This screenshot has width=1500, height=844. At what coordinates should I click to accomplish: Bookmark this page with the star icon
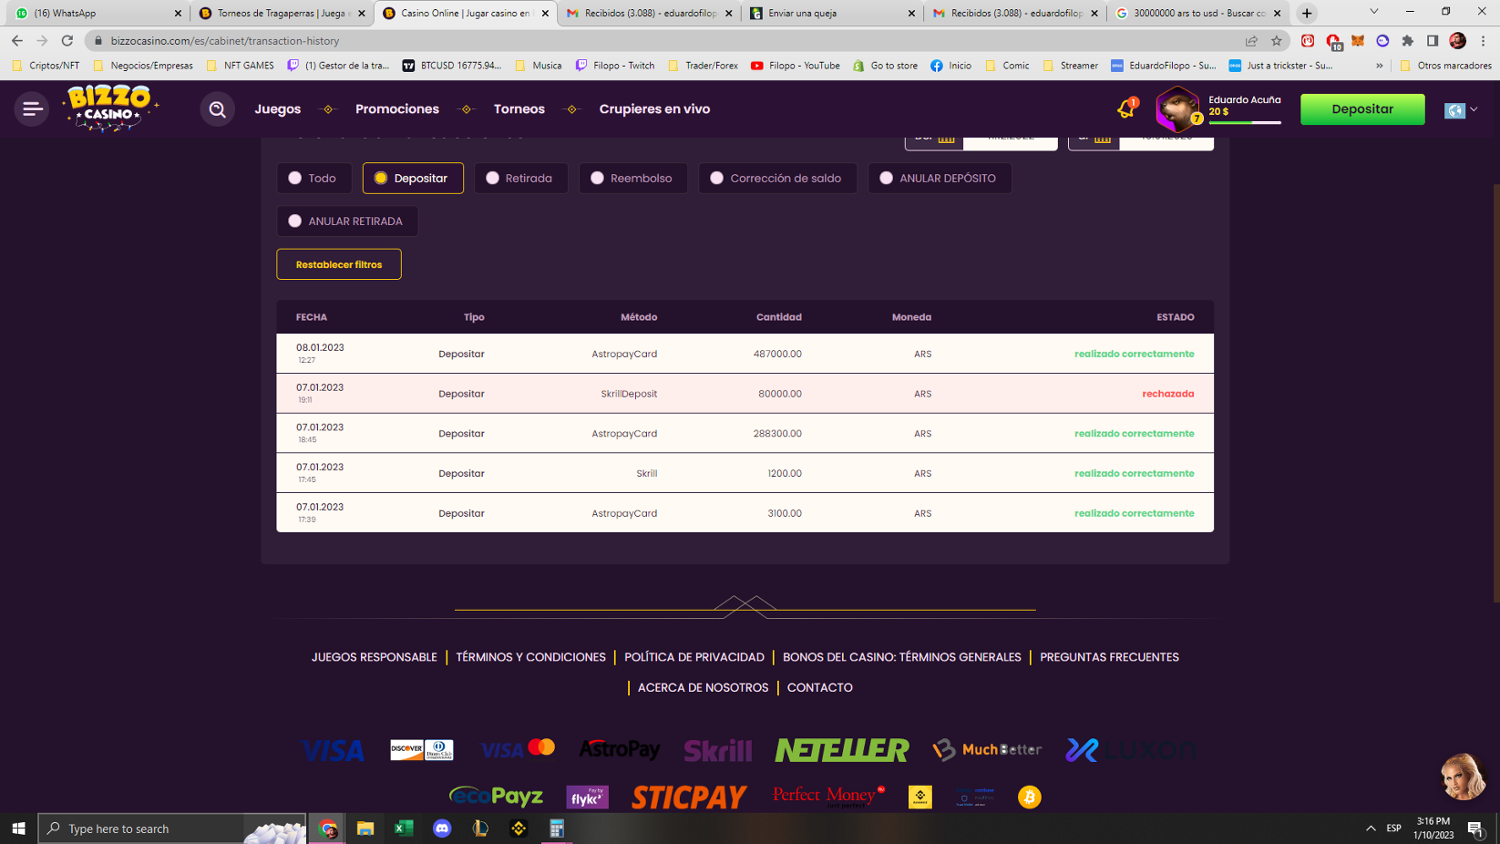tap(1276, 41)
